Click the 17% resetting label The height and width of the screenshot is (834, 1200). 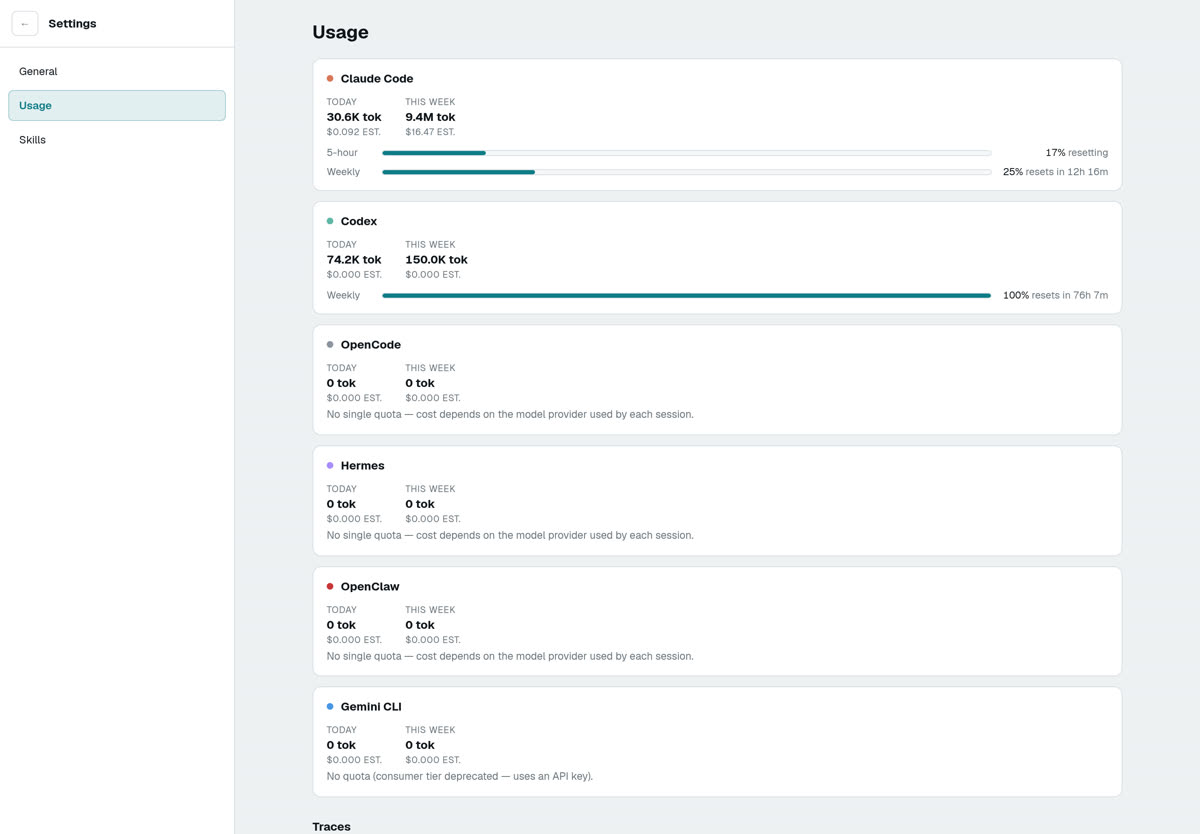pyautogui.click(x=1076, y=153)
